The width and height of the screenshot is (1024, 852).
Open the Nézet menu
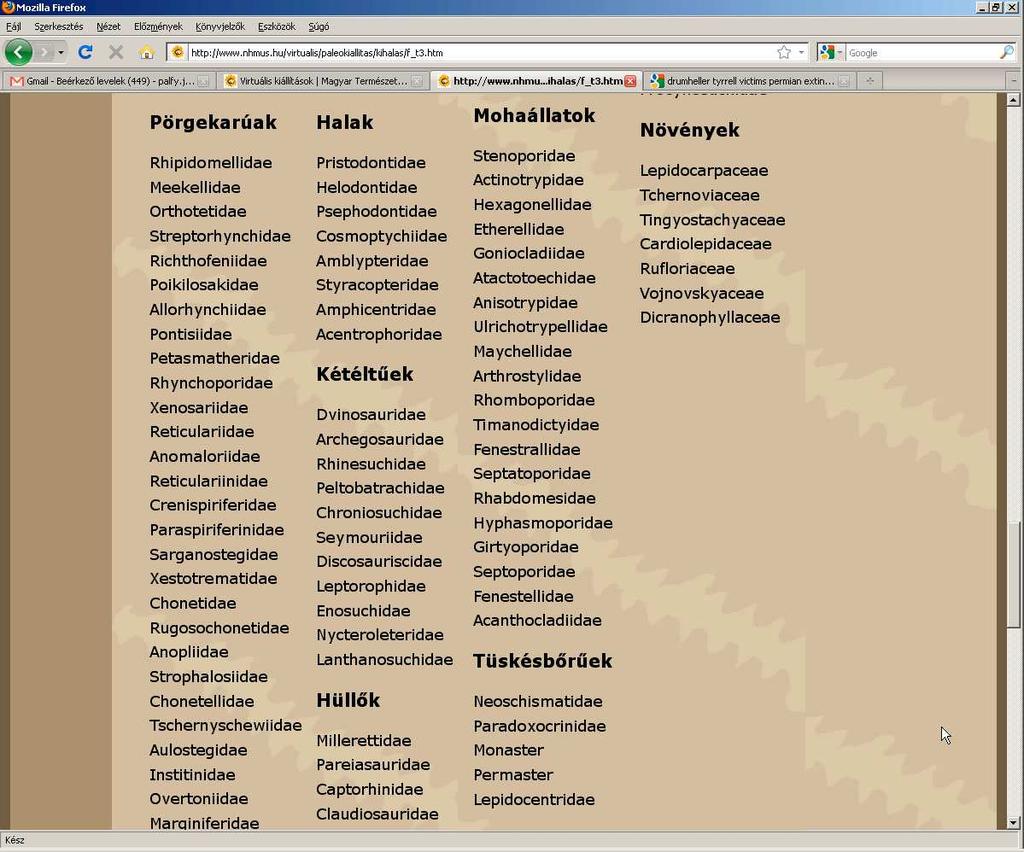(x=108, y=27)
